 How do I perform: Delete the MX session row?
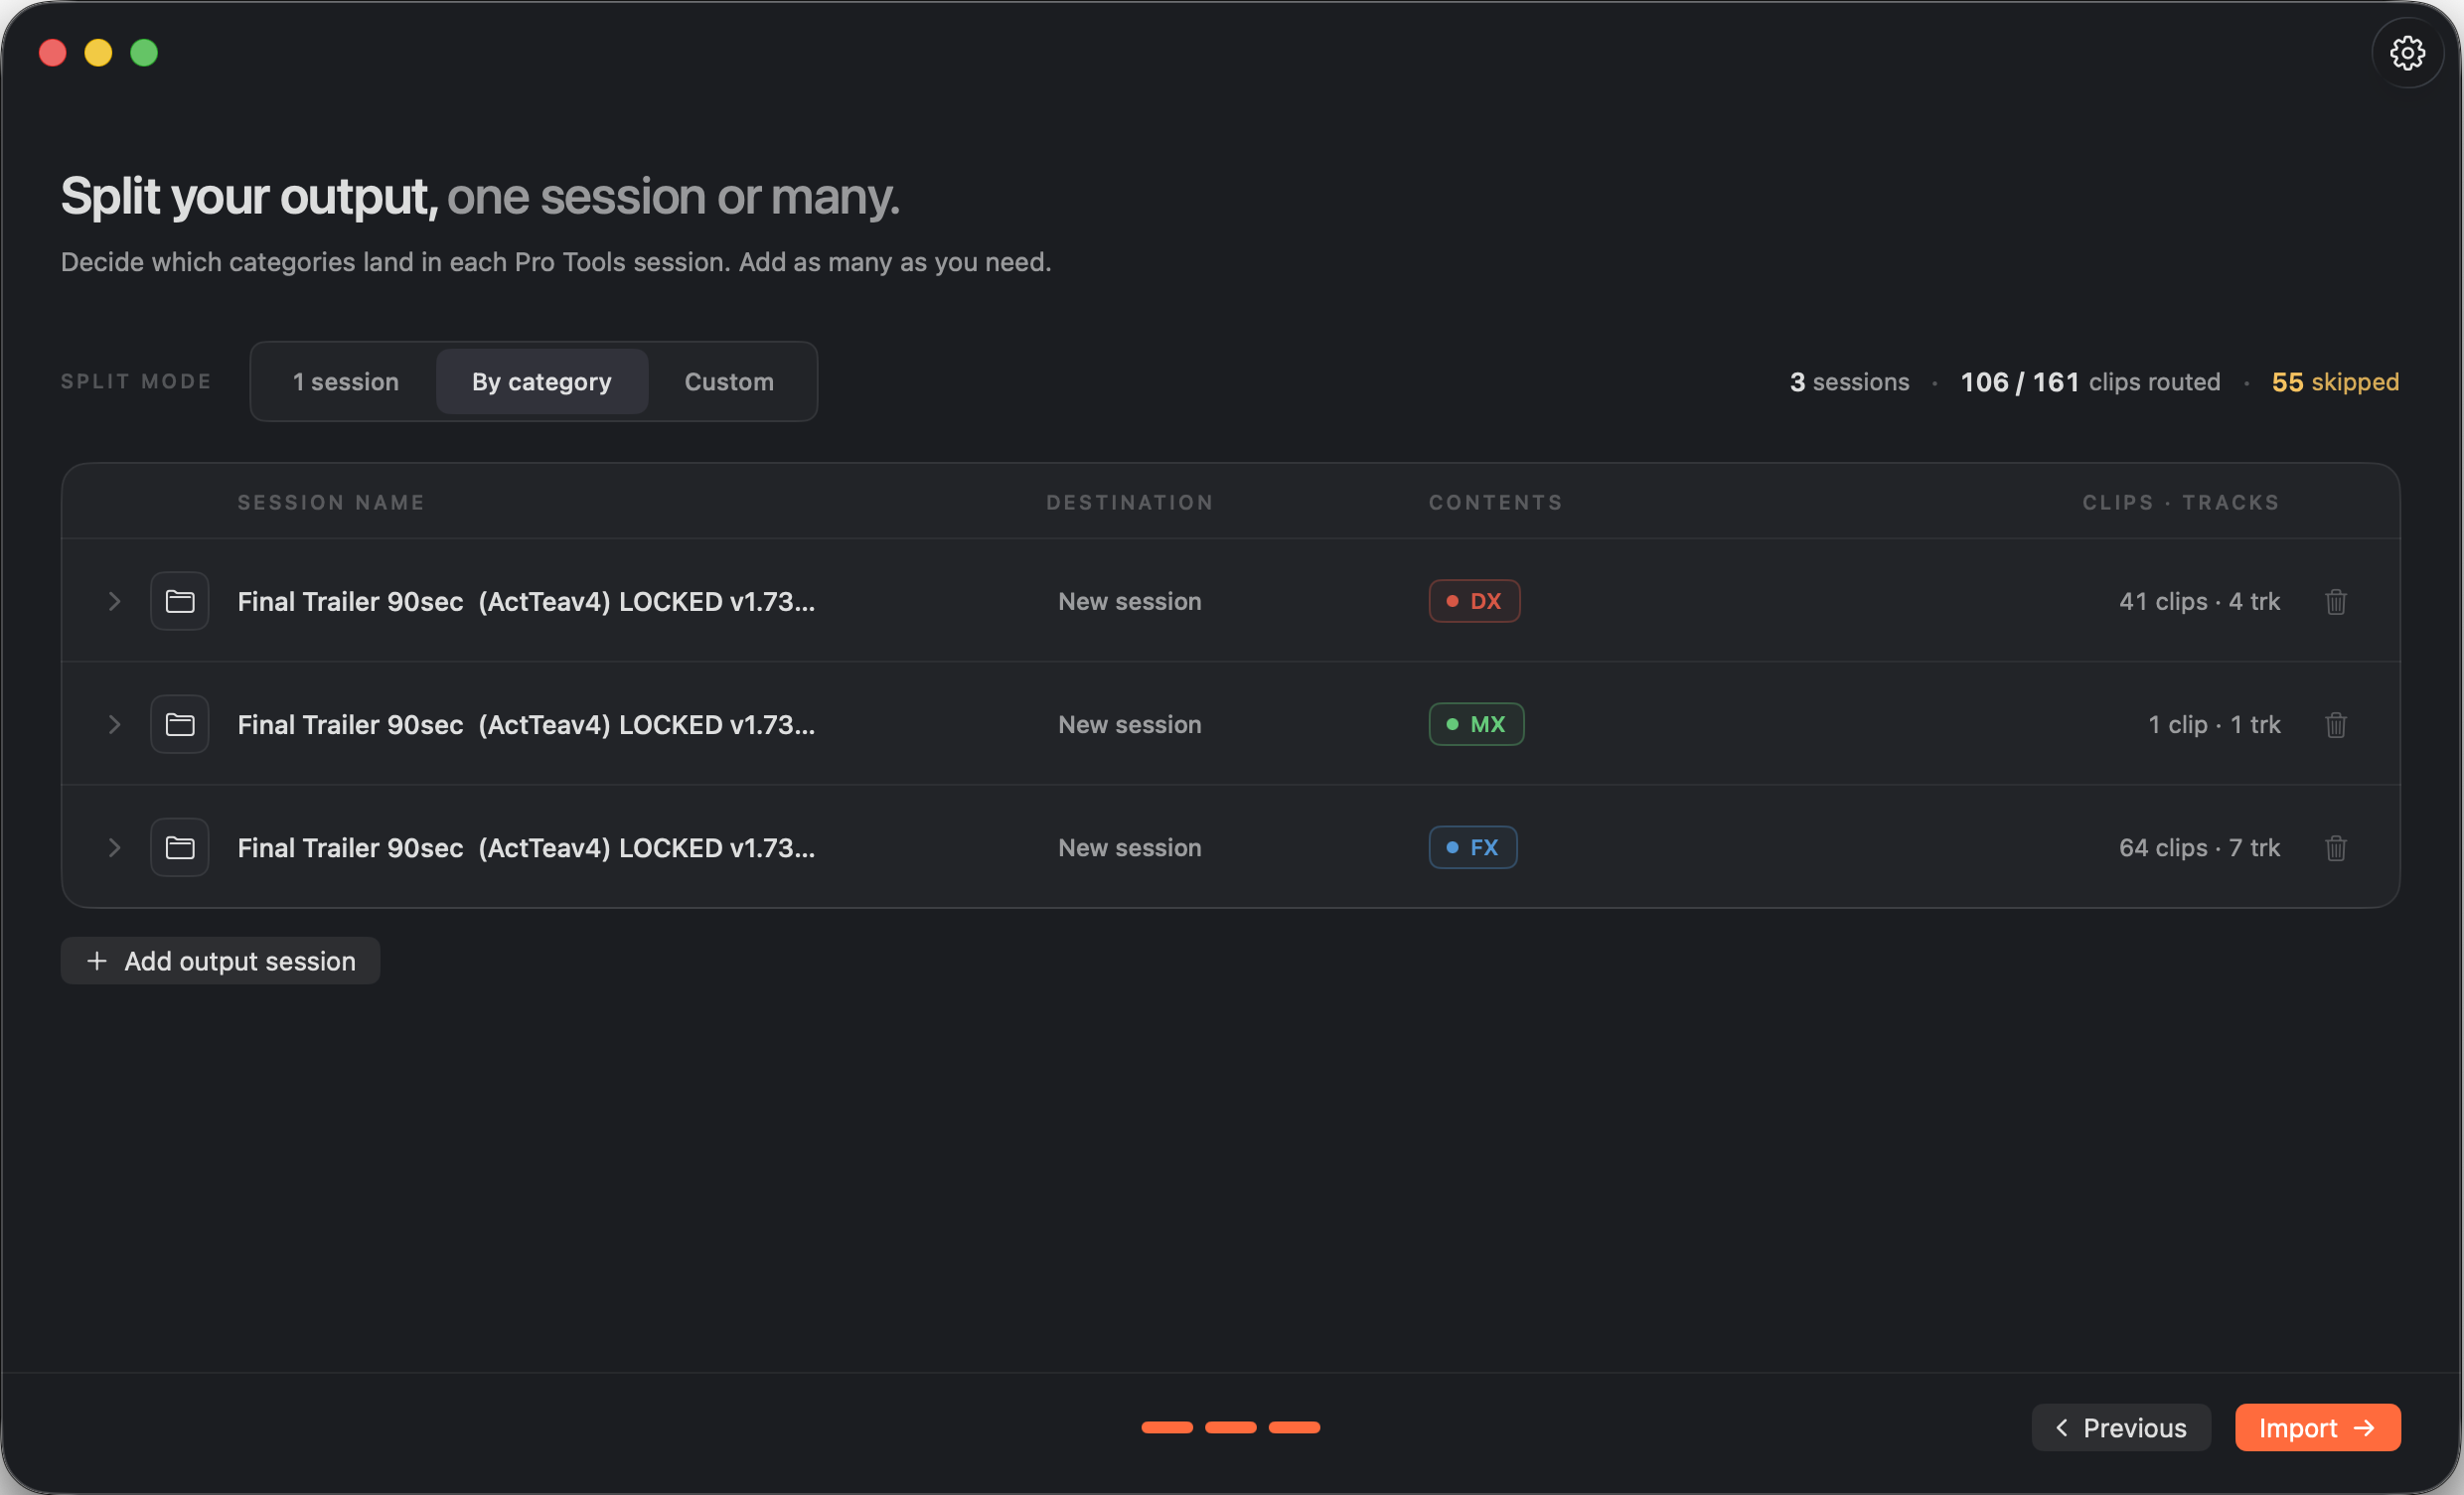pyautogui.click(x=2335, y=725)
